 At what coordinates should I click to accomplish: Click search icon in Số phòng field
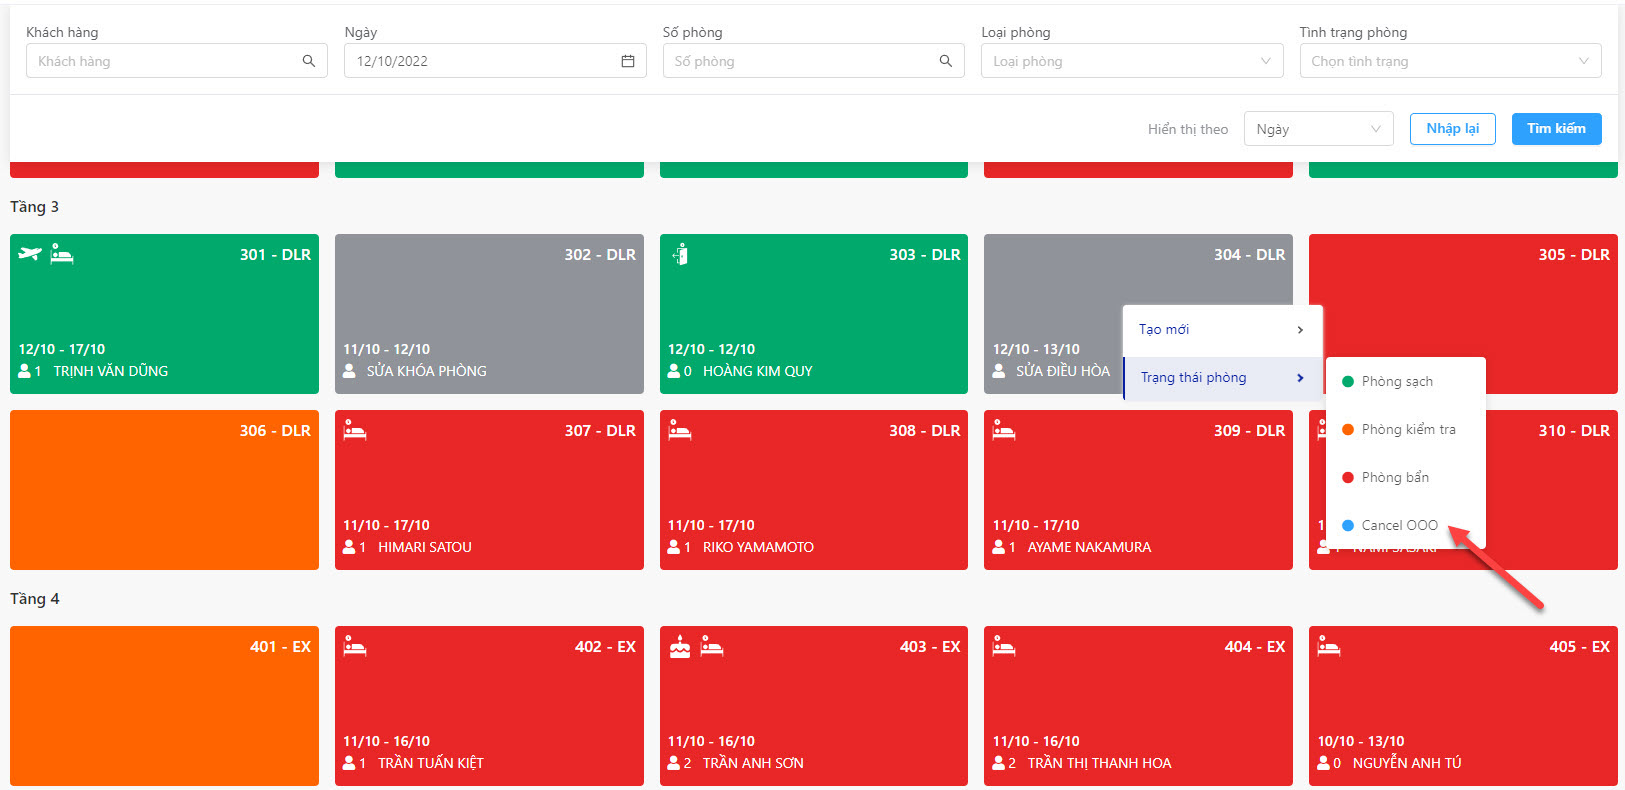[x=946, y=61]
